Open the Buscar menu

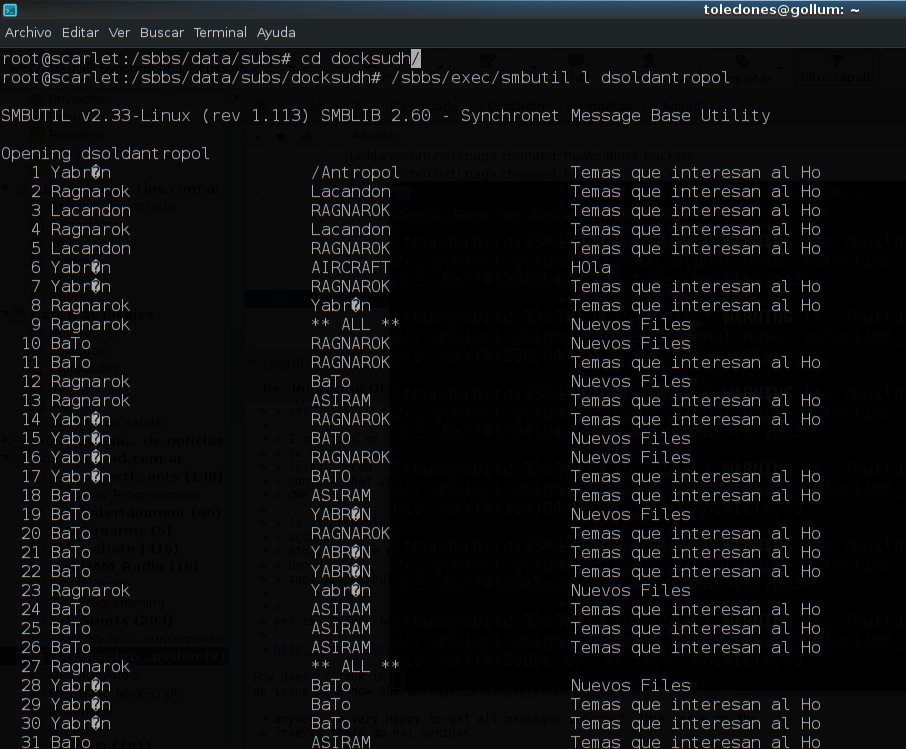(161, 32)
